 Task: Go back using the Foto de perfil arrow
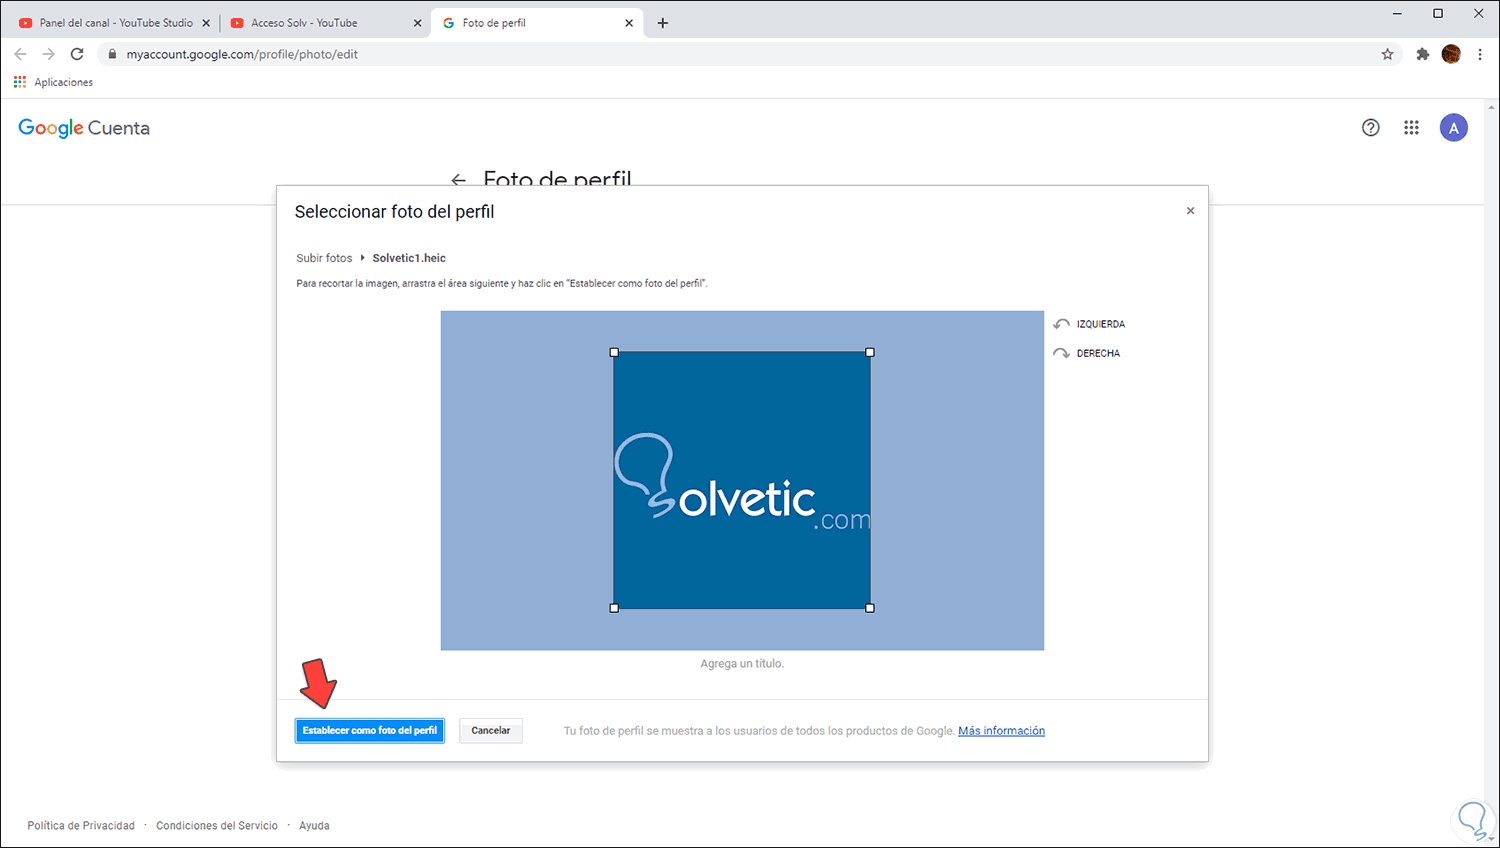[x=459, y=180]
